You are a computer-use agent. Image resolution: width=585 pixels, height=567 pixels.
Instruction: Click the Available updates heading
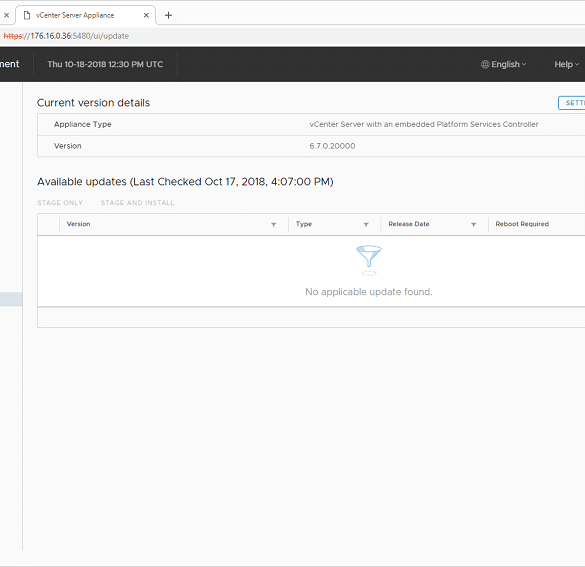[x=185, y=182]
